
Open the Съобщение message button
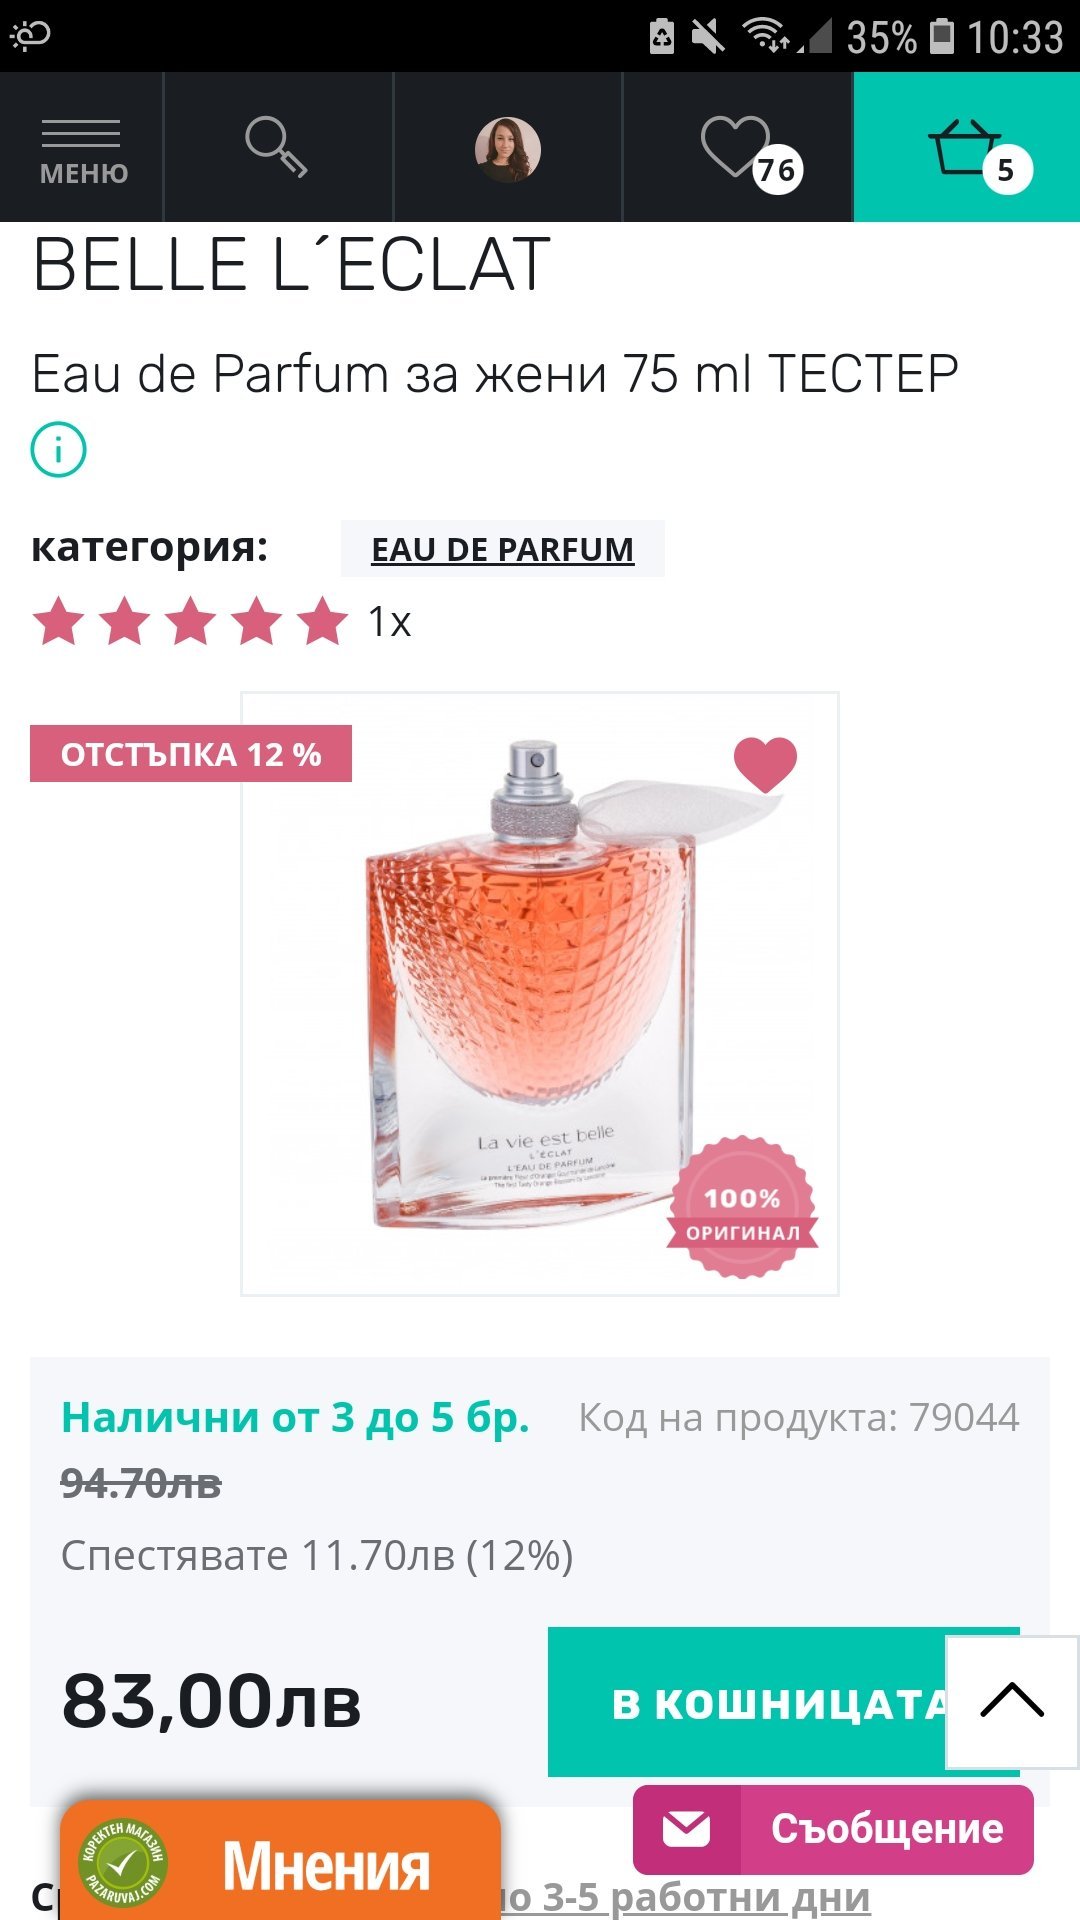click(x=833, y=1829)
